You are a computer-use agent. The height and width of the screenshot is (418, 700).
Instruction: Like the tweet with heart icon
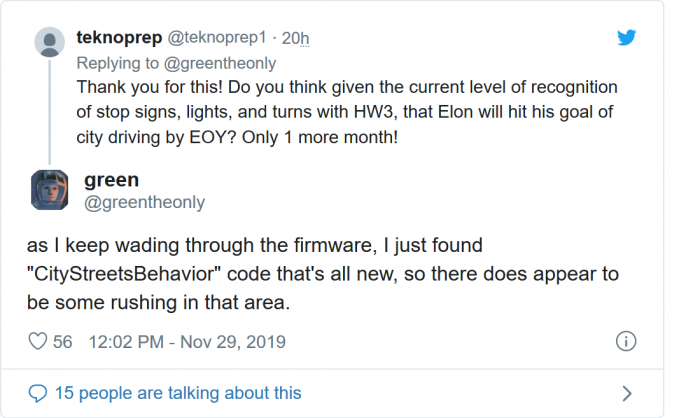click(39, 342)
